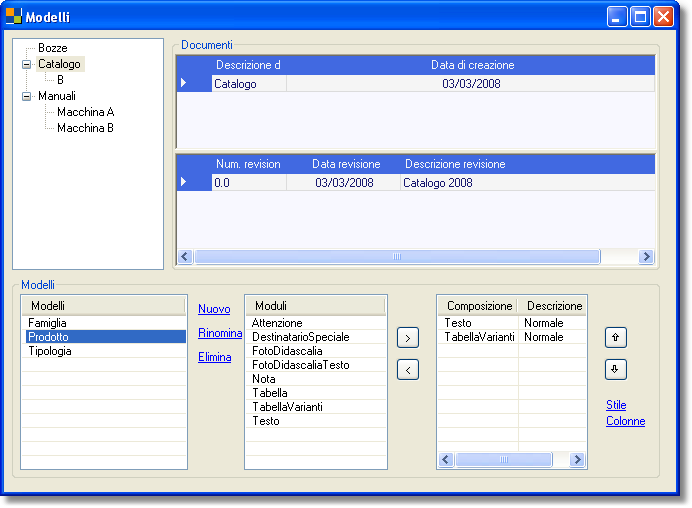
Task: Click right scroll arrow of Composizione list
Action: (x=577, y=459)
